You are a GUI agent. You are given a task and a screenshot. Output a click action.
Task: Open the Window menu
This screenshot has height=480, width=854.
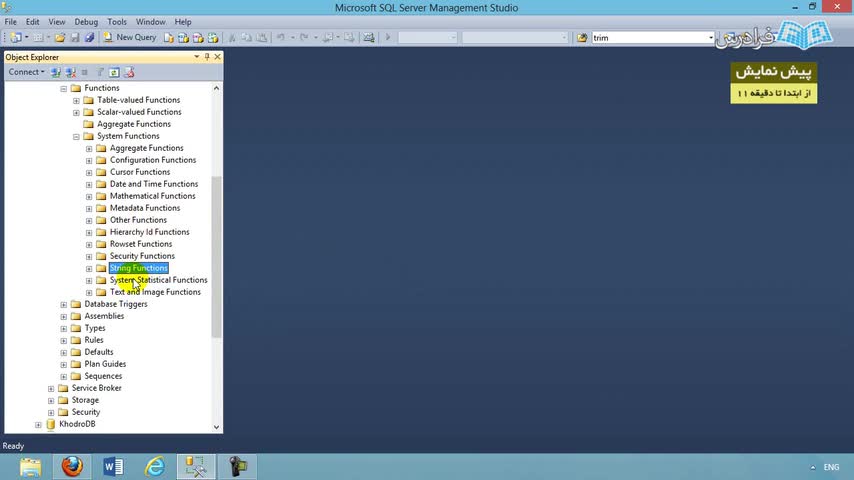[150, 22]
